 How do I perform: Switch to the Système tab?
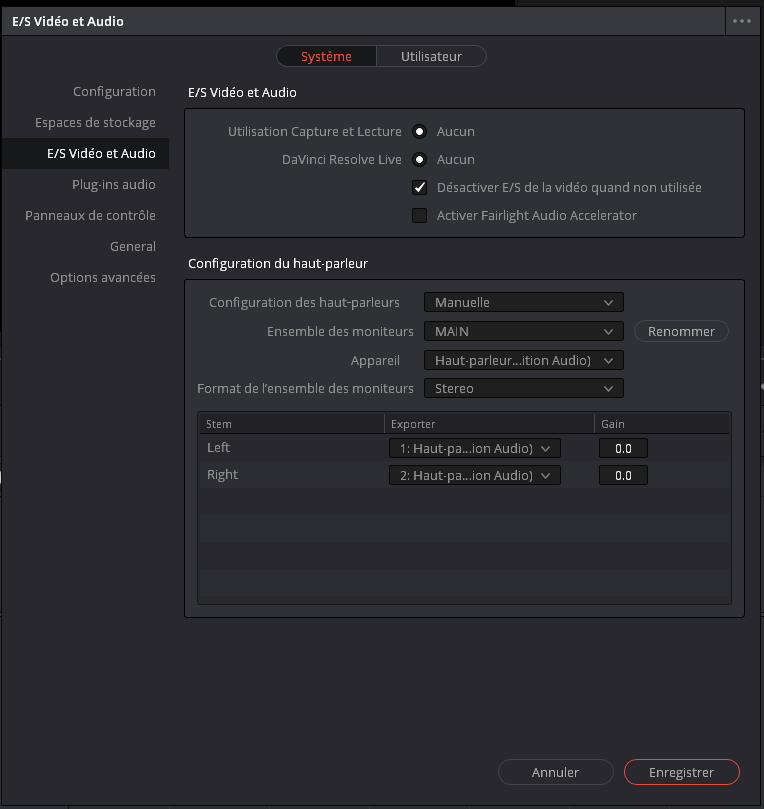(327, 56)
